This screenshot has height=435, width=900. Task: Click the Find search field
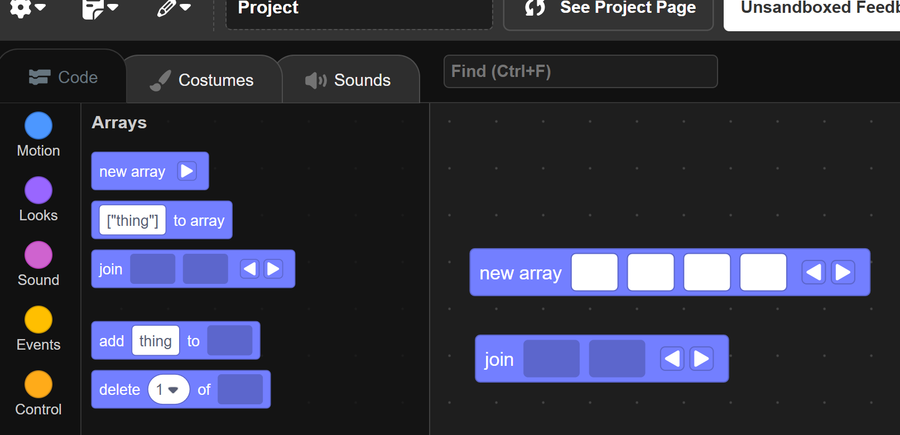pos(580,71)
